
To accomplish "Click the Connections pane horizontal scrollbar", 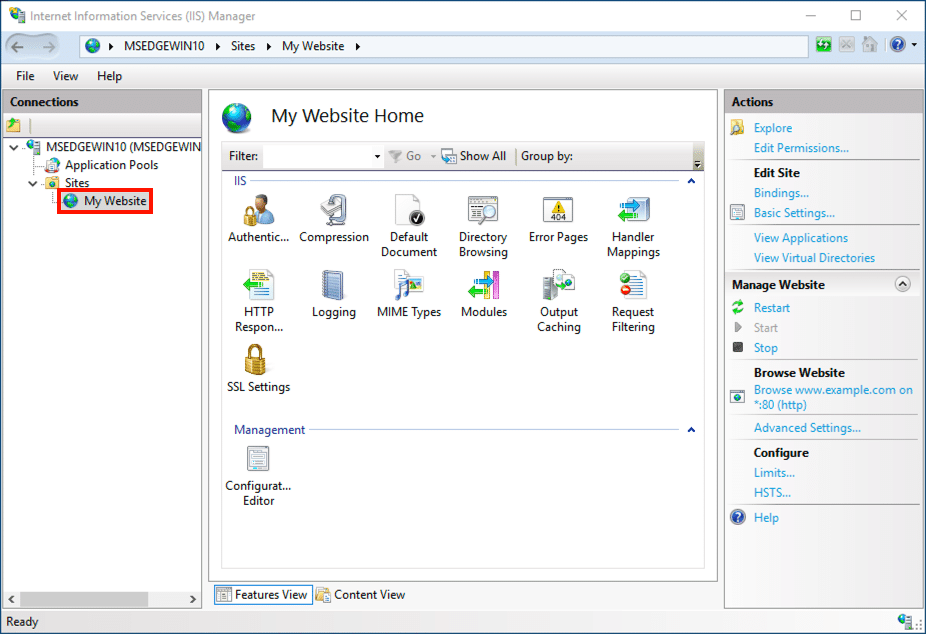I will click(100, 599).
